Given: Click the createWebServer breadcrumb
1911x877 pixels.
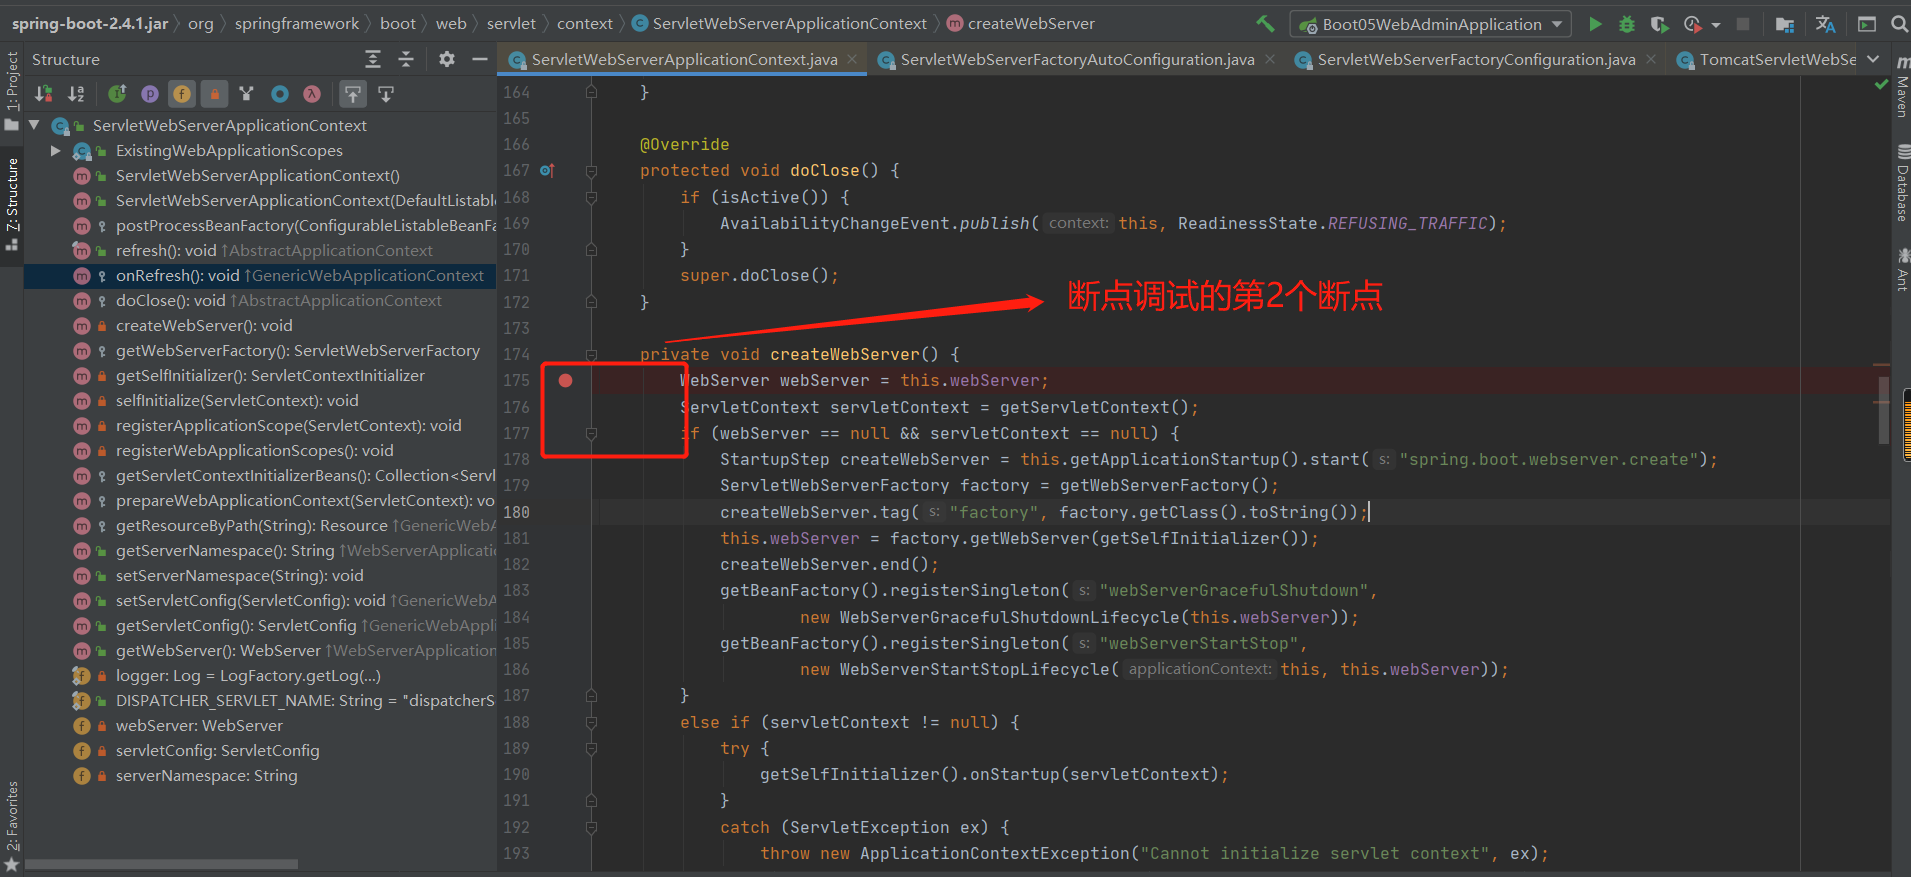Looking at the screenshot, I should coord(1021,23).
